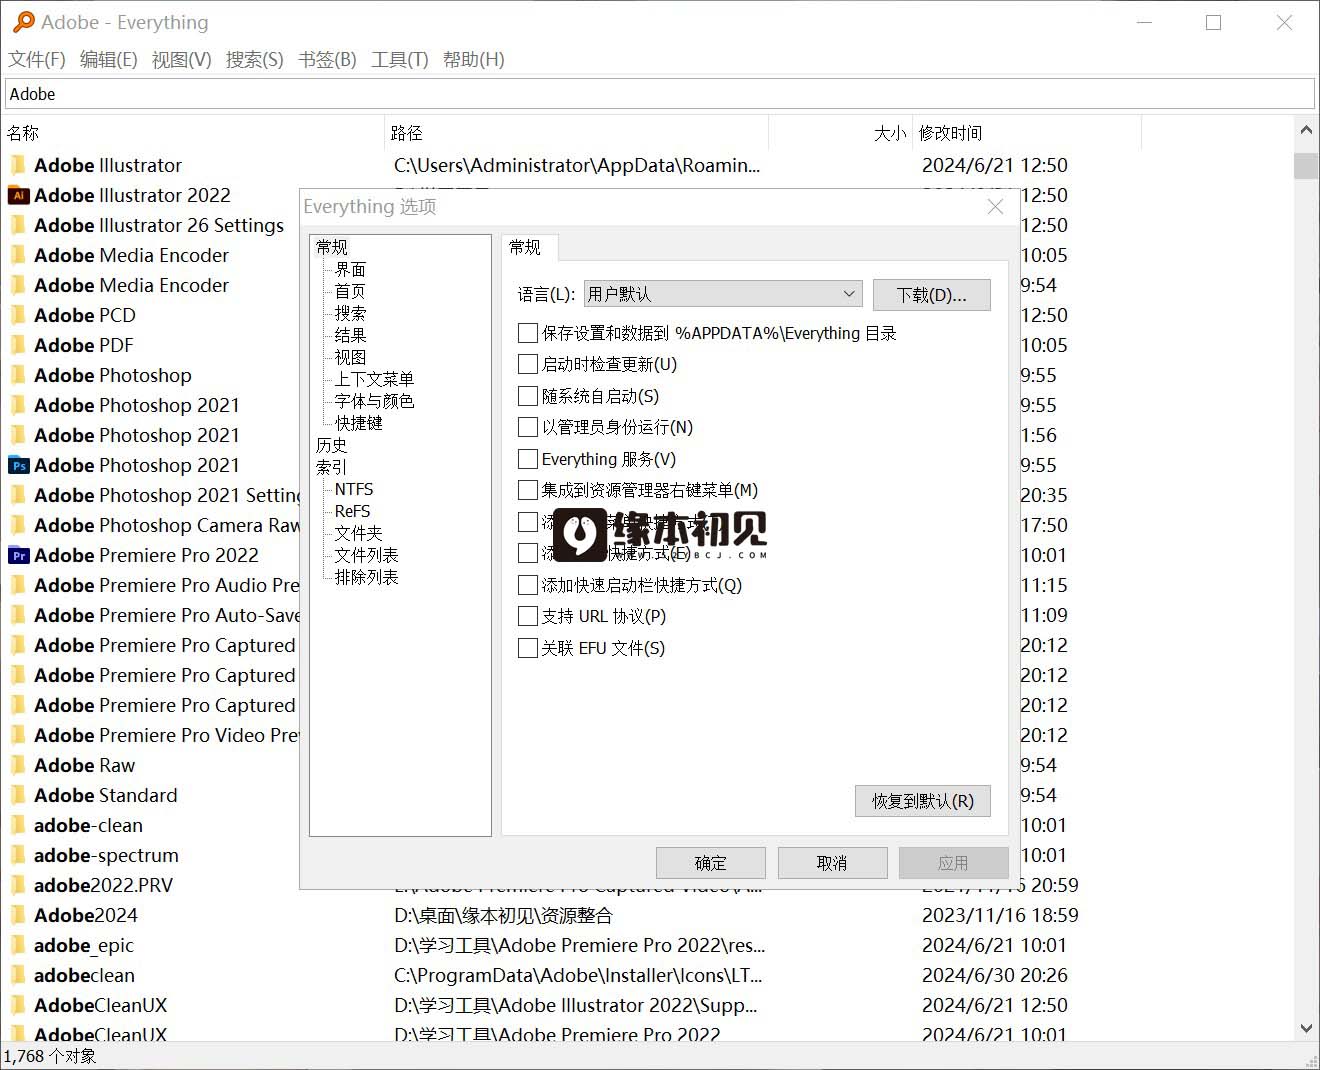Select 文件列表 in the options tree
The height and width of the screenshot is (1070, 1320).
click(x=367, y=555)
